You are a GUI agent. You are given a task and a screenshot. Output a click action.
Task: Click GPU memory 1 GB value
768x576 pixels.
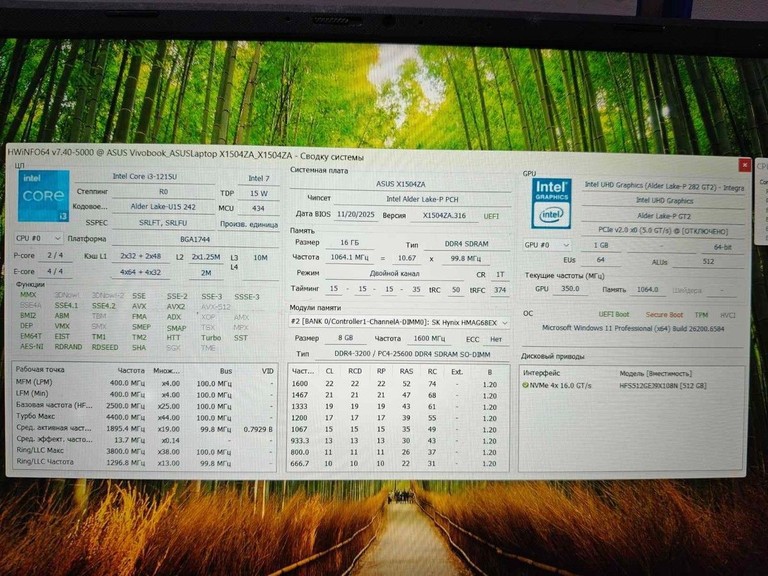(x=600, y=245)
